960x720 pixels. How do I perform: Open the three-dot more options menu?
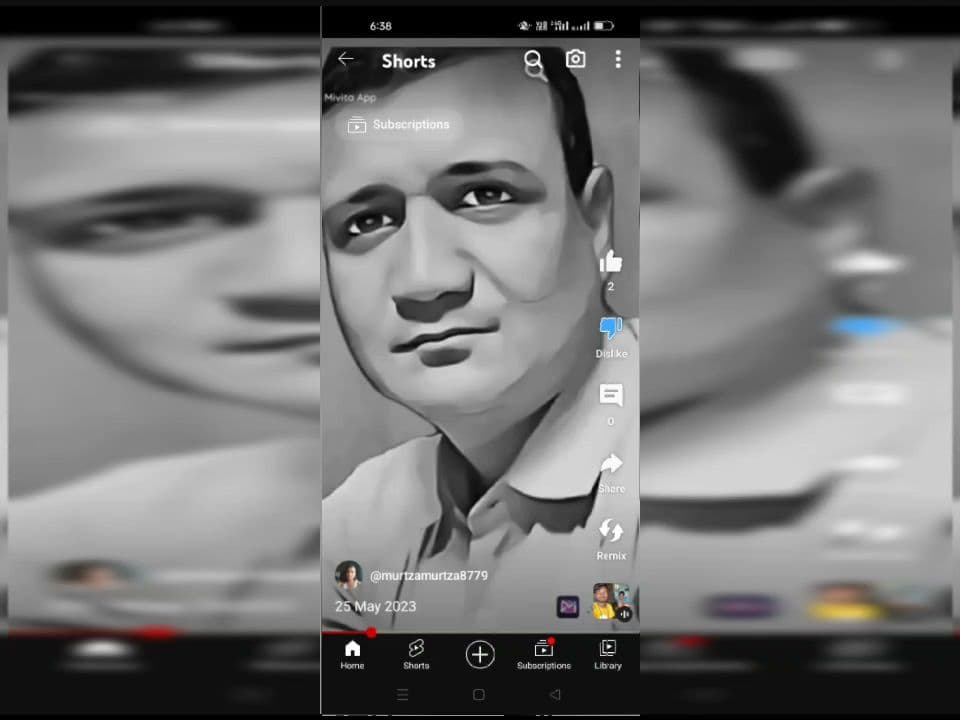[x=618, y=60]
